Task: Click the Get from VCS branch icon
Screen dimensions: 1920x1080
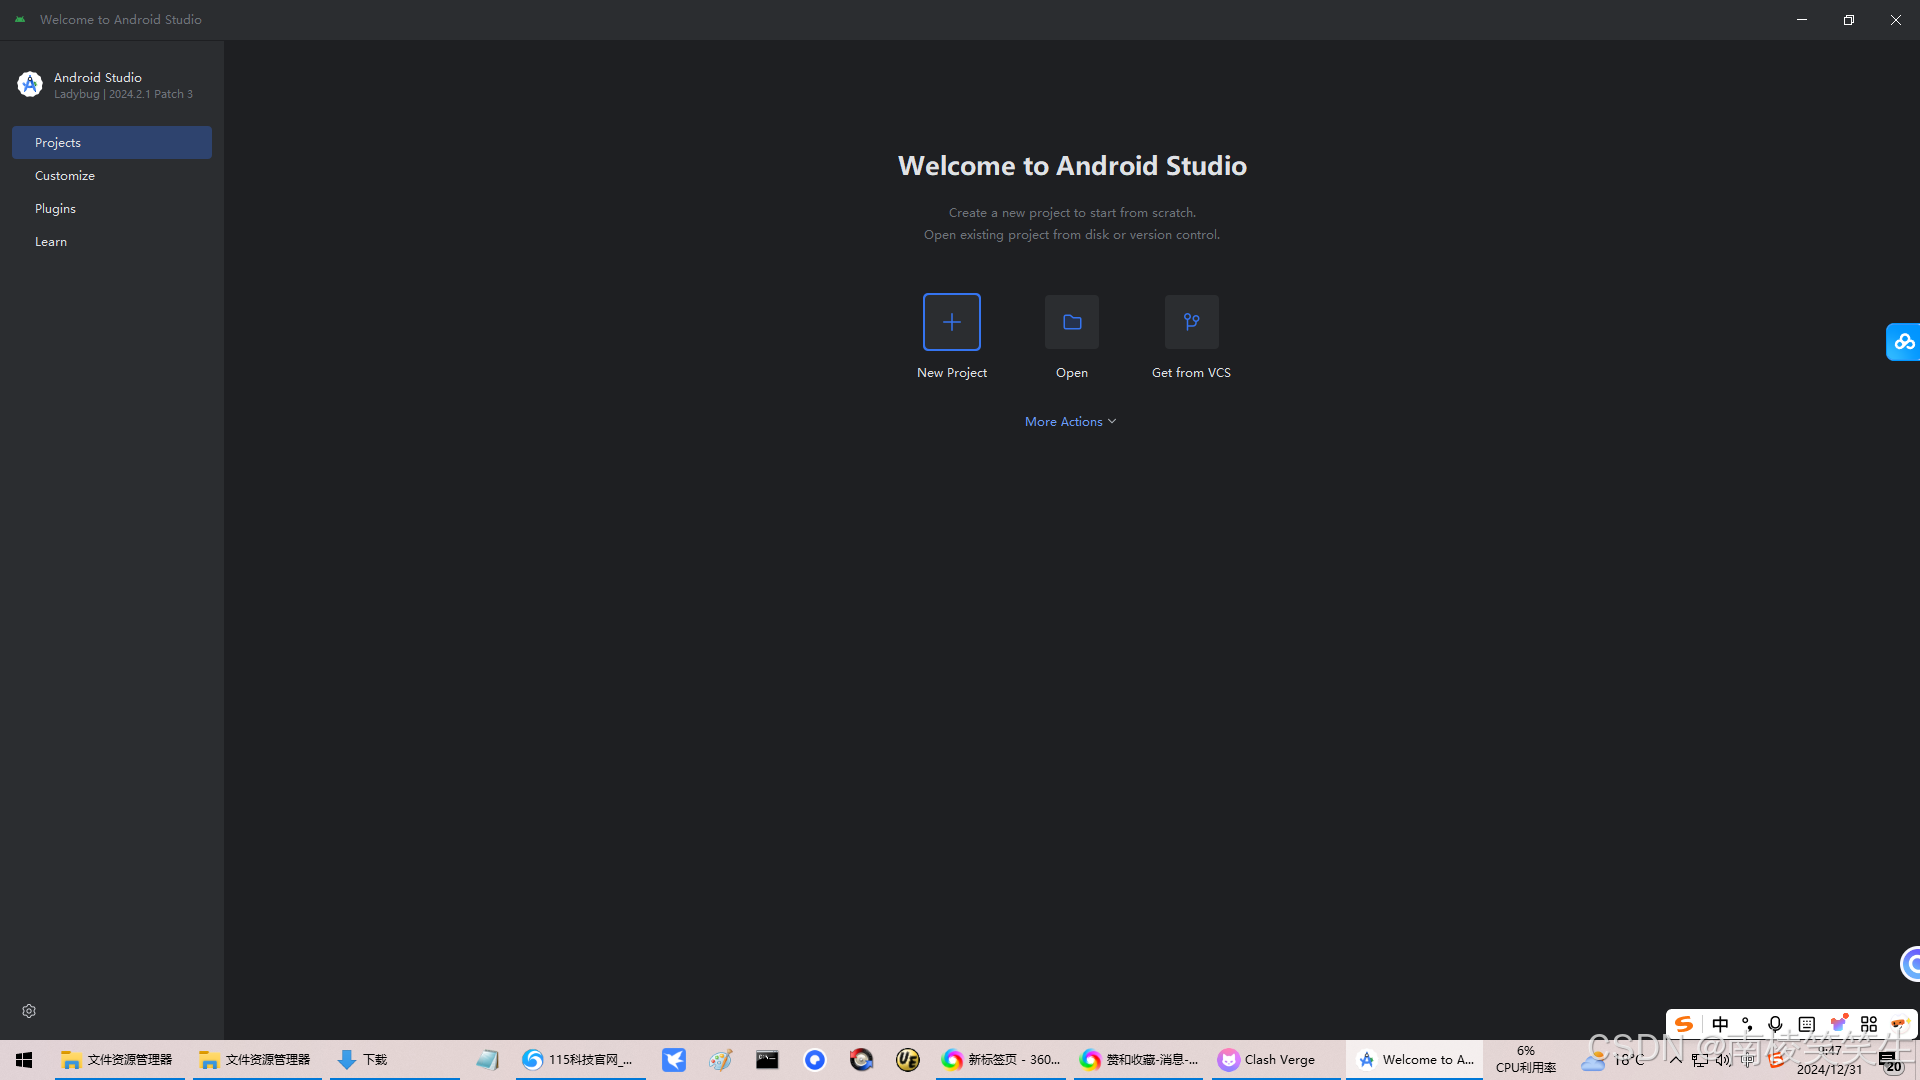Action: coord(1191,322)
